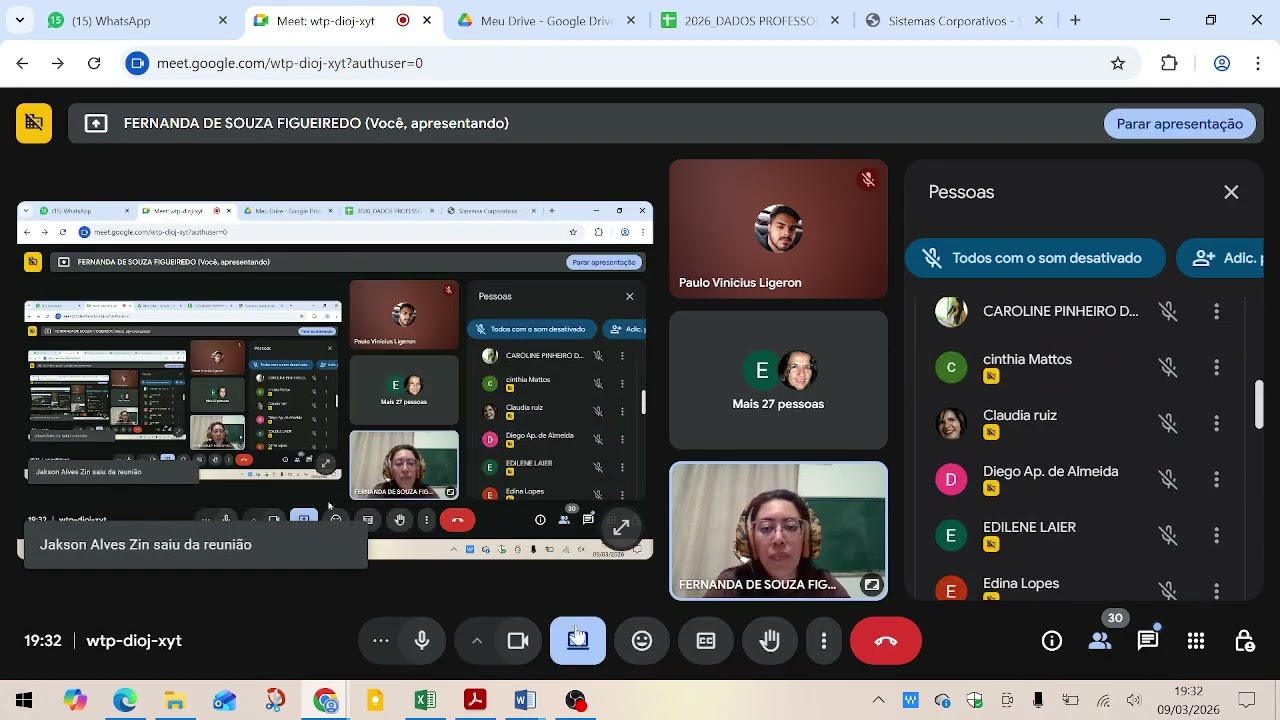
Task: Mute EDILENE LAIER microphone icon
Action: tap(1168, 536)
